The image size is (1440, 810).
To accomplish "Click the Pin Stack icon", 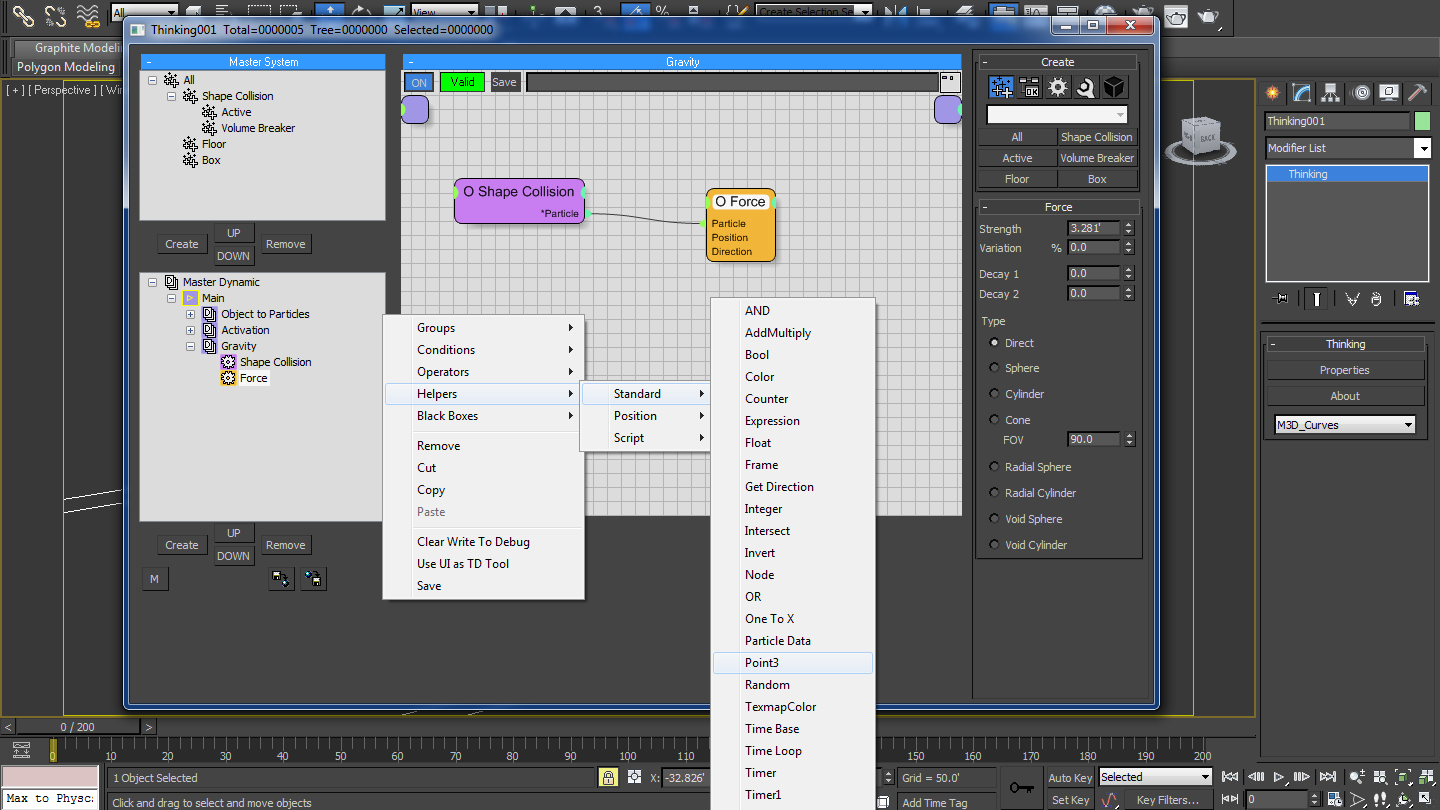I will click(x=1279, y=298).
